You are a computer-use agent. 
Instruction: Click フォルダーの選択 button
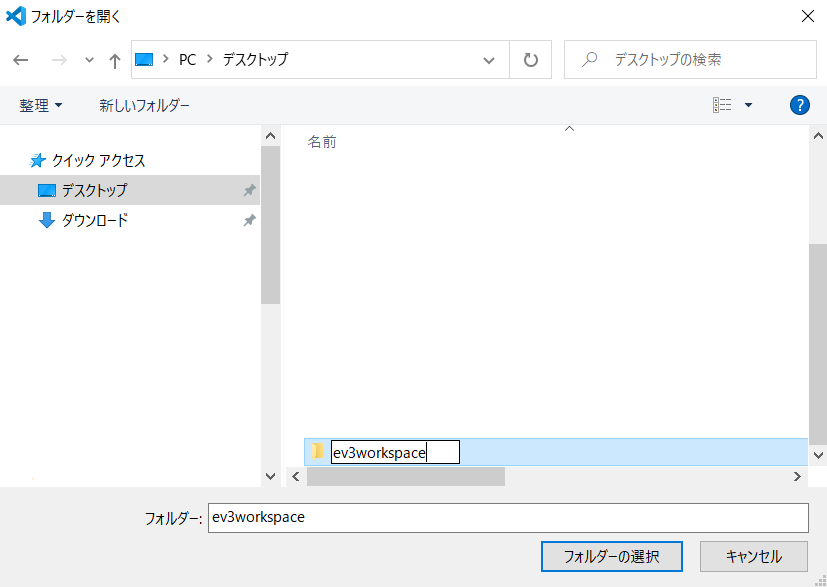(612, 556)
